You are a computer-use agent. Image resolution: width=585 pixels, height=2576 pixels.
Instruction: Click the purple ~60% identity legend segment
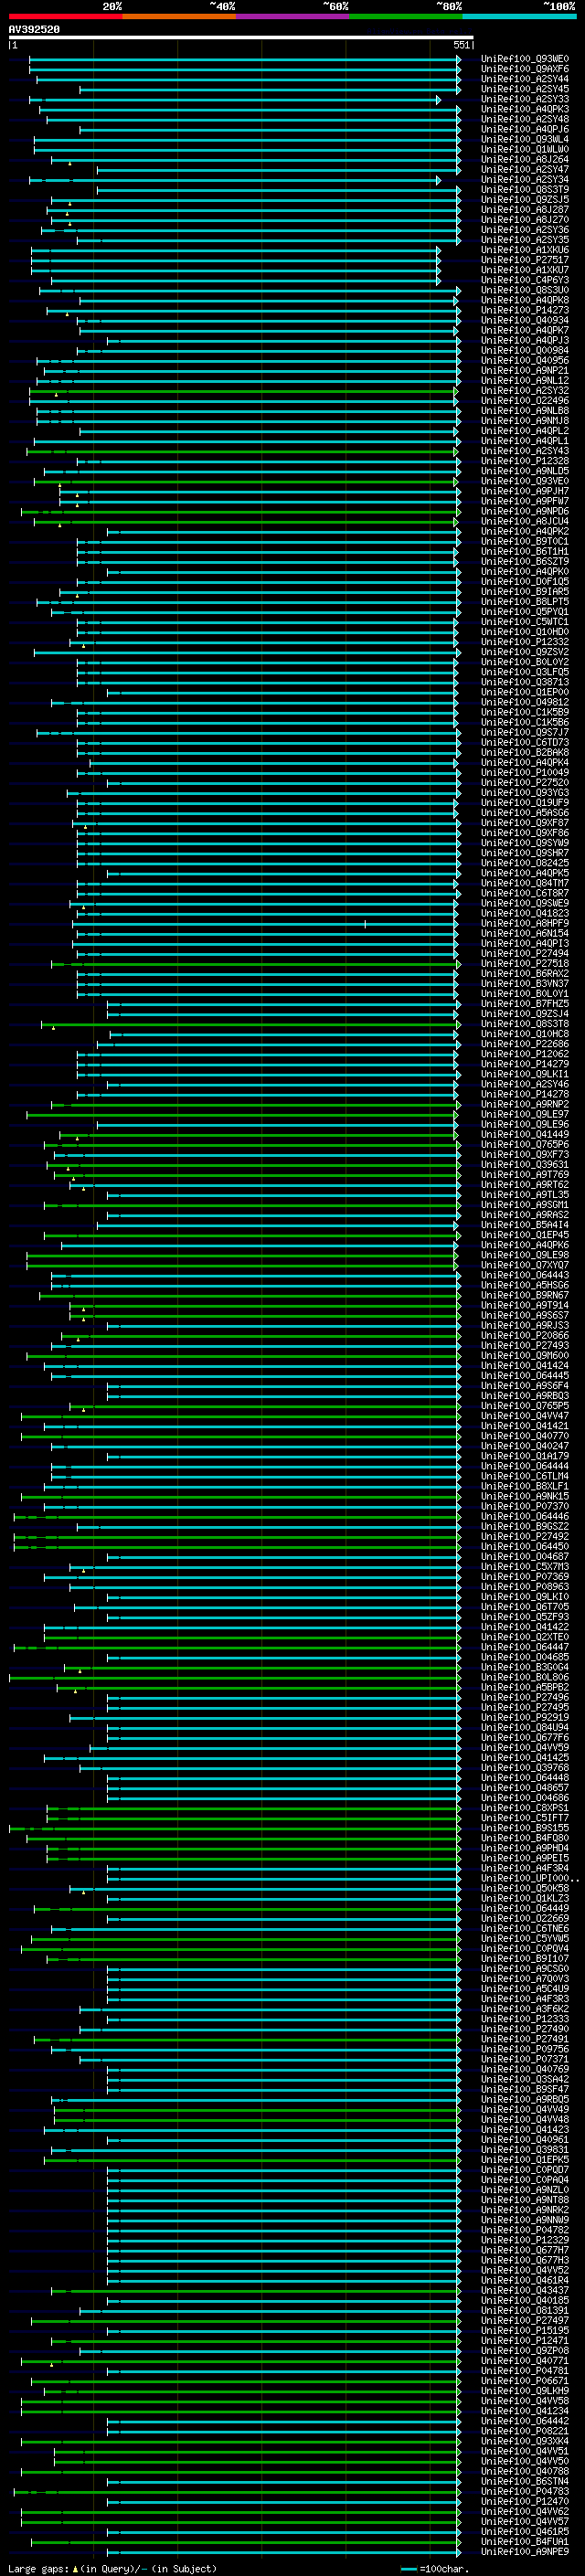point(292,16)
